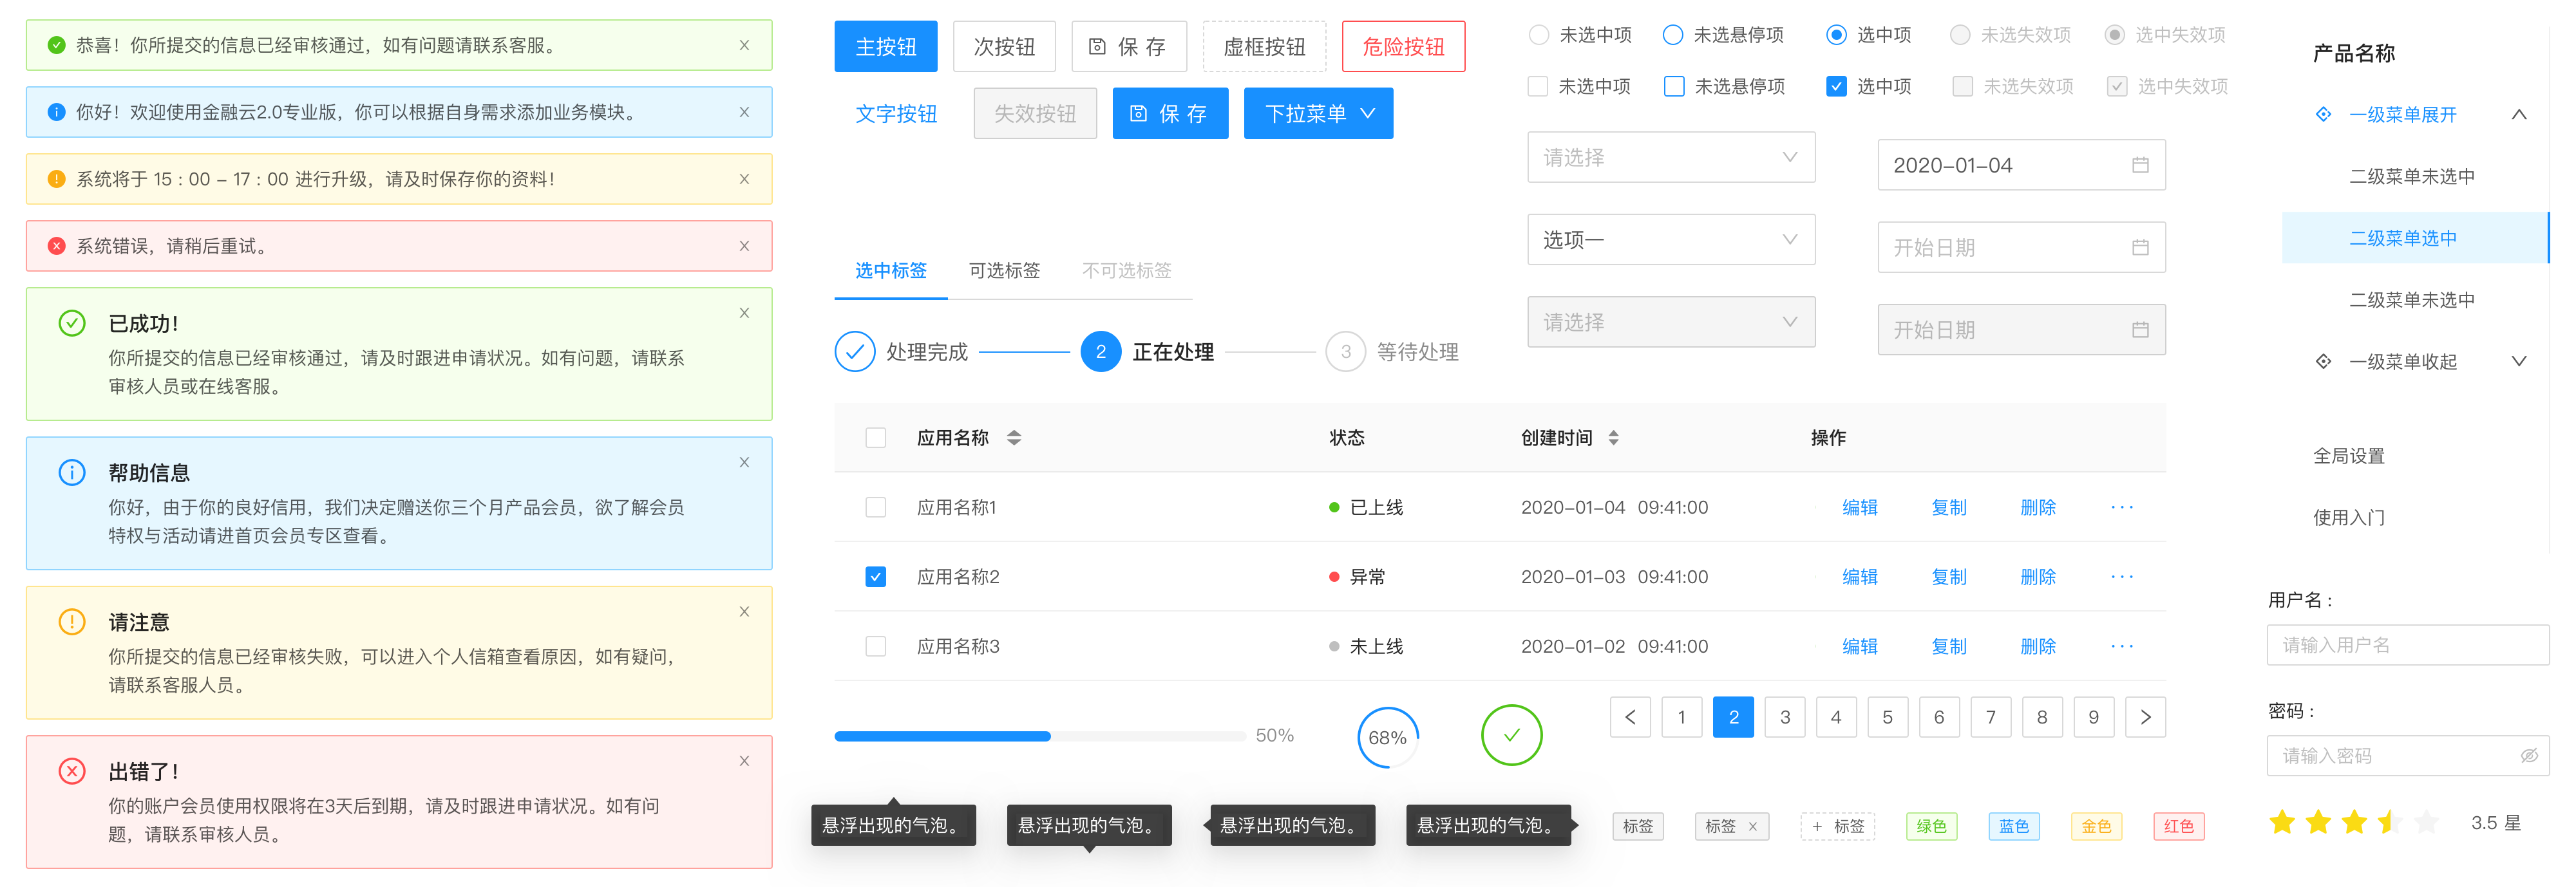Open the 选项一 select dropdown
The width and height of the screenshot is (2576, 887).
tap(1671, 240)
